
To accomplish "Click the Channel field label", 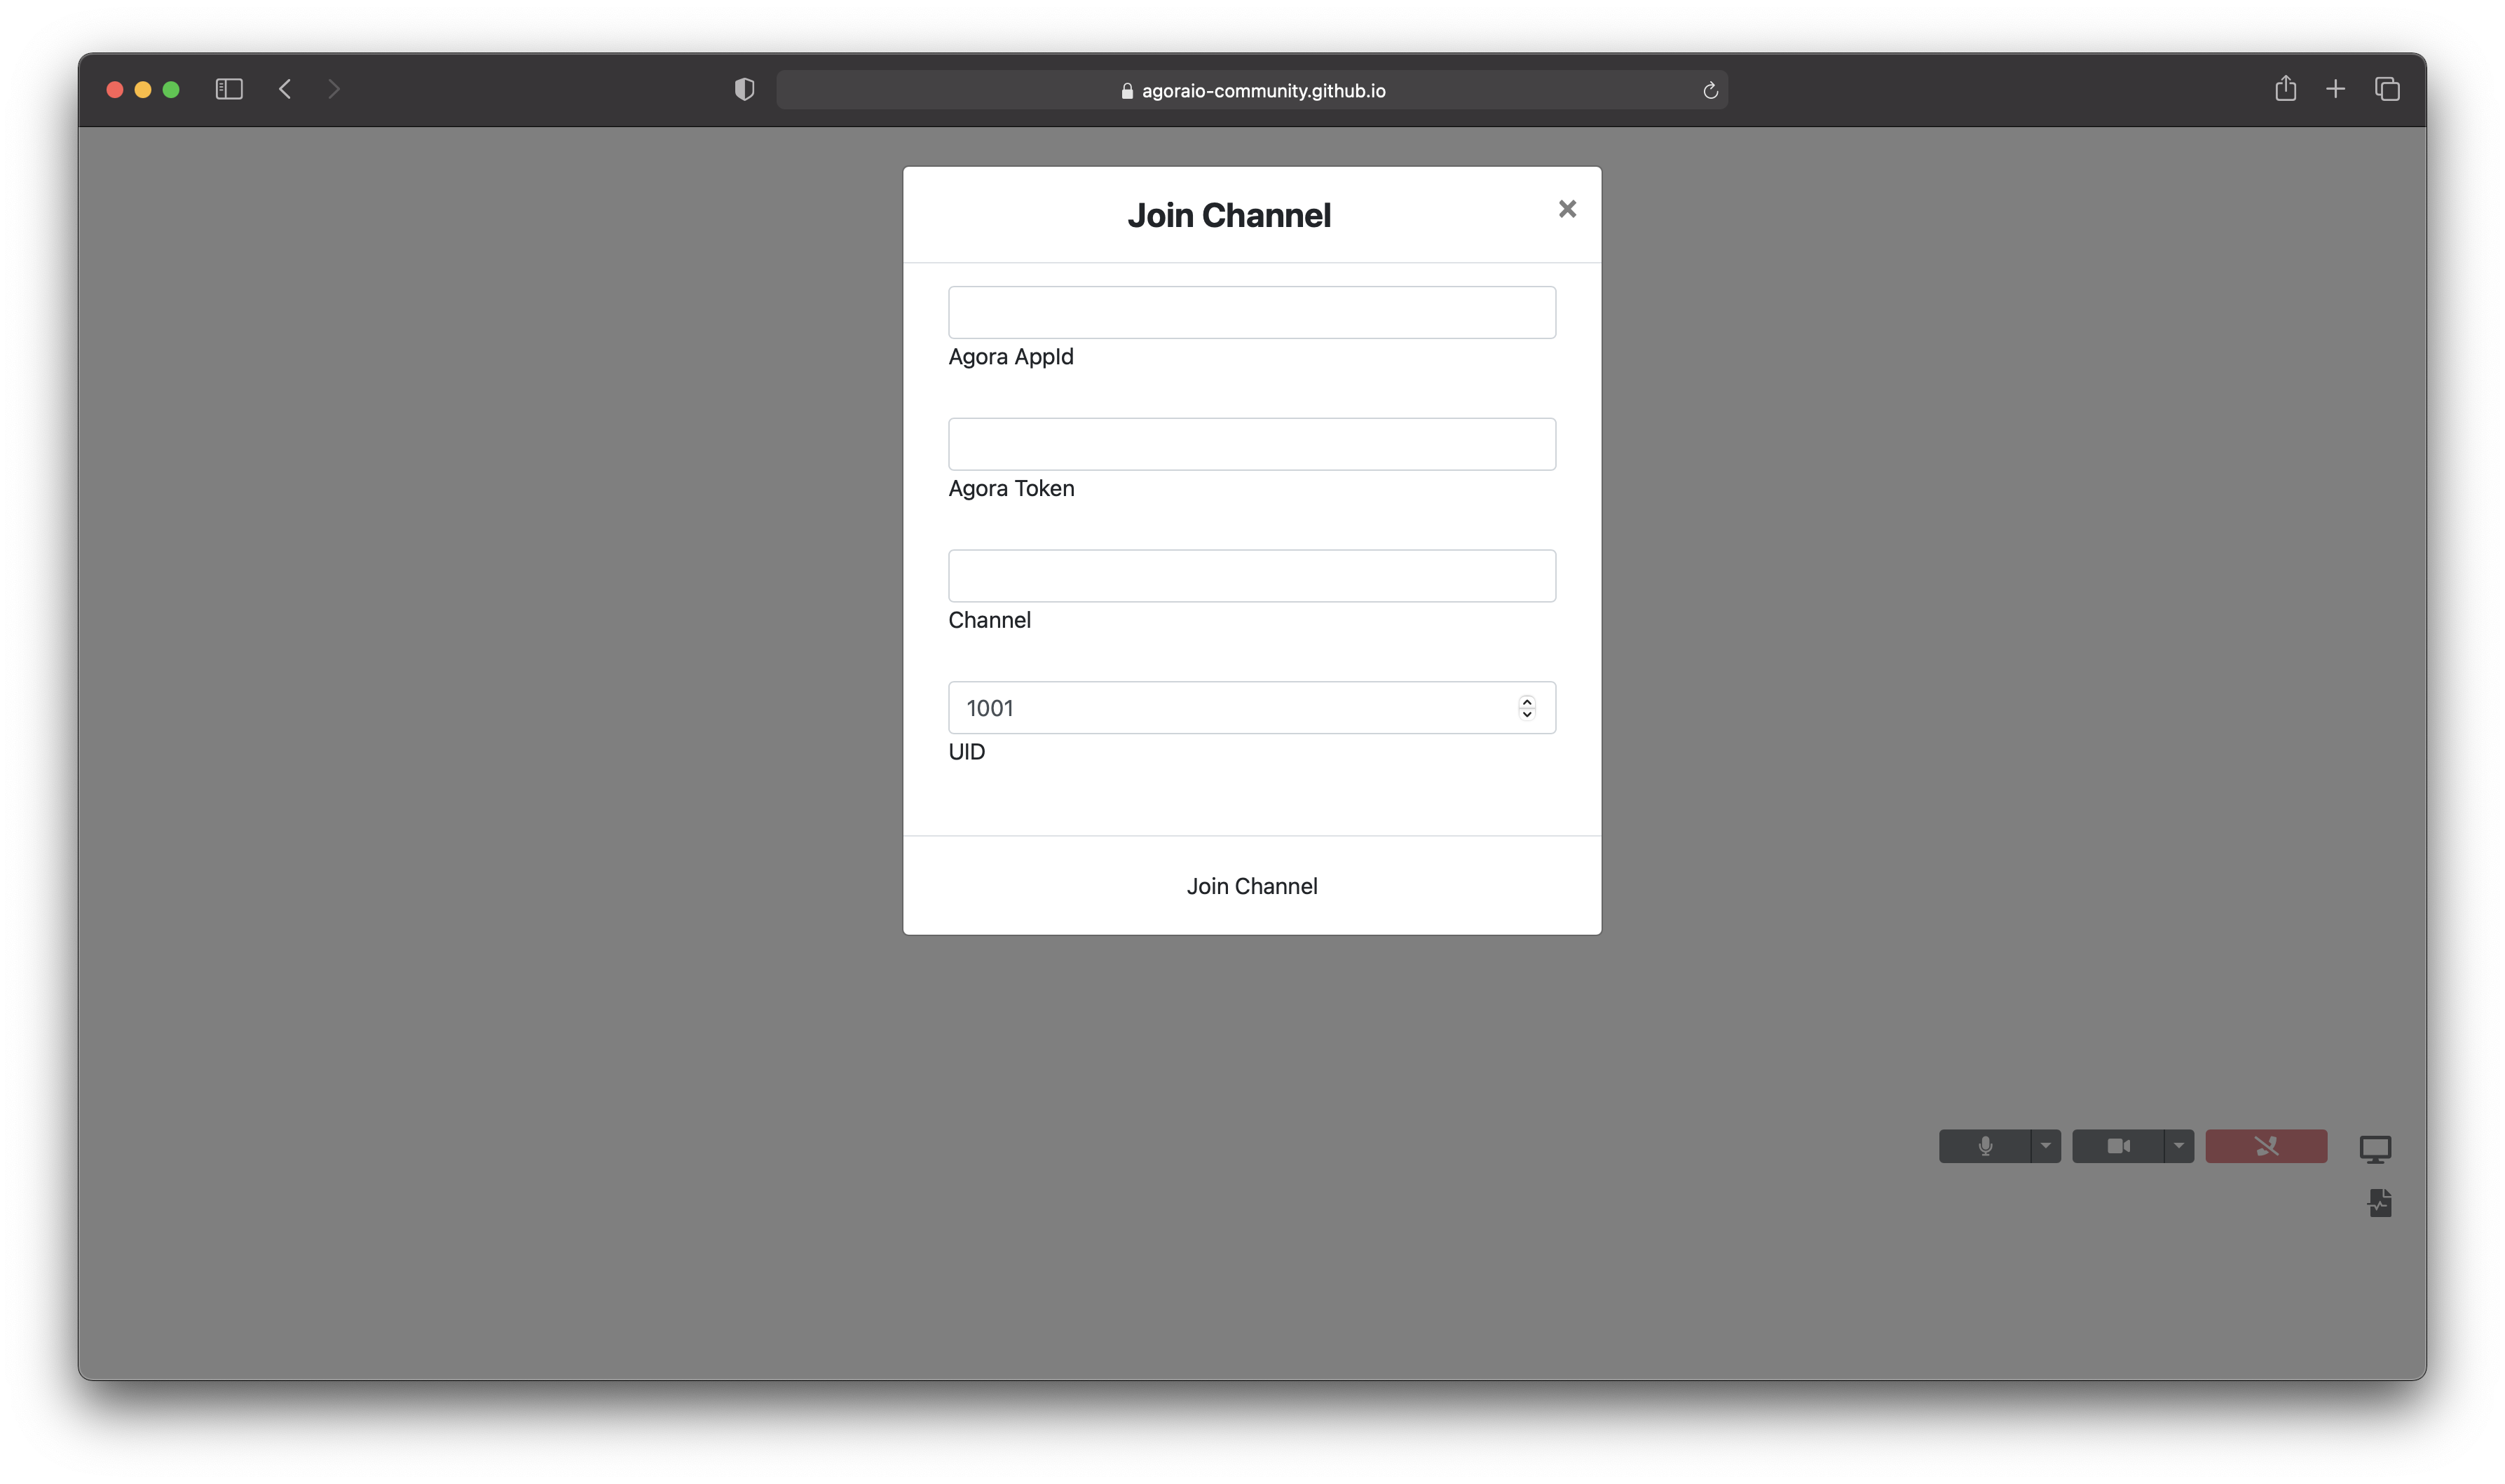I will 989,620.
